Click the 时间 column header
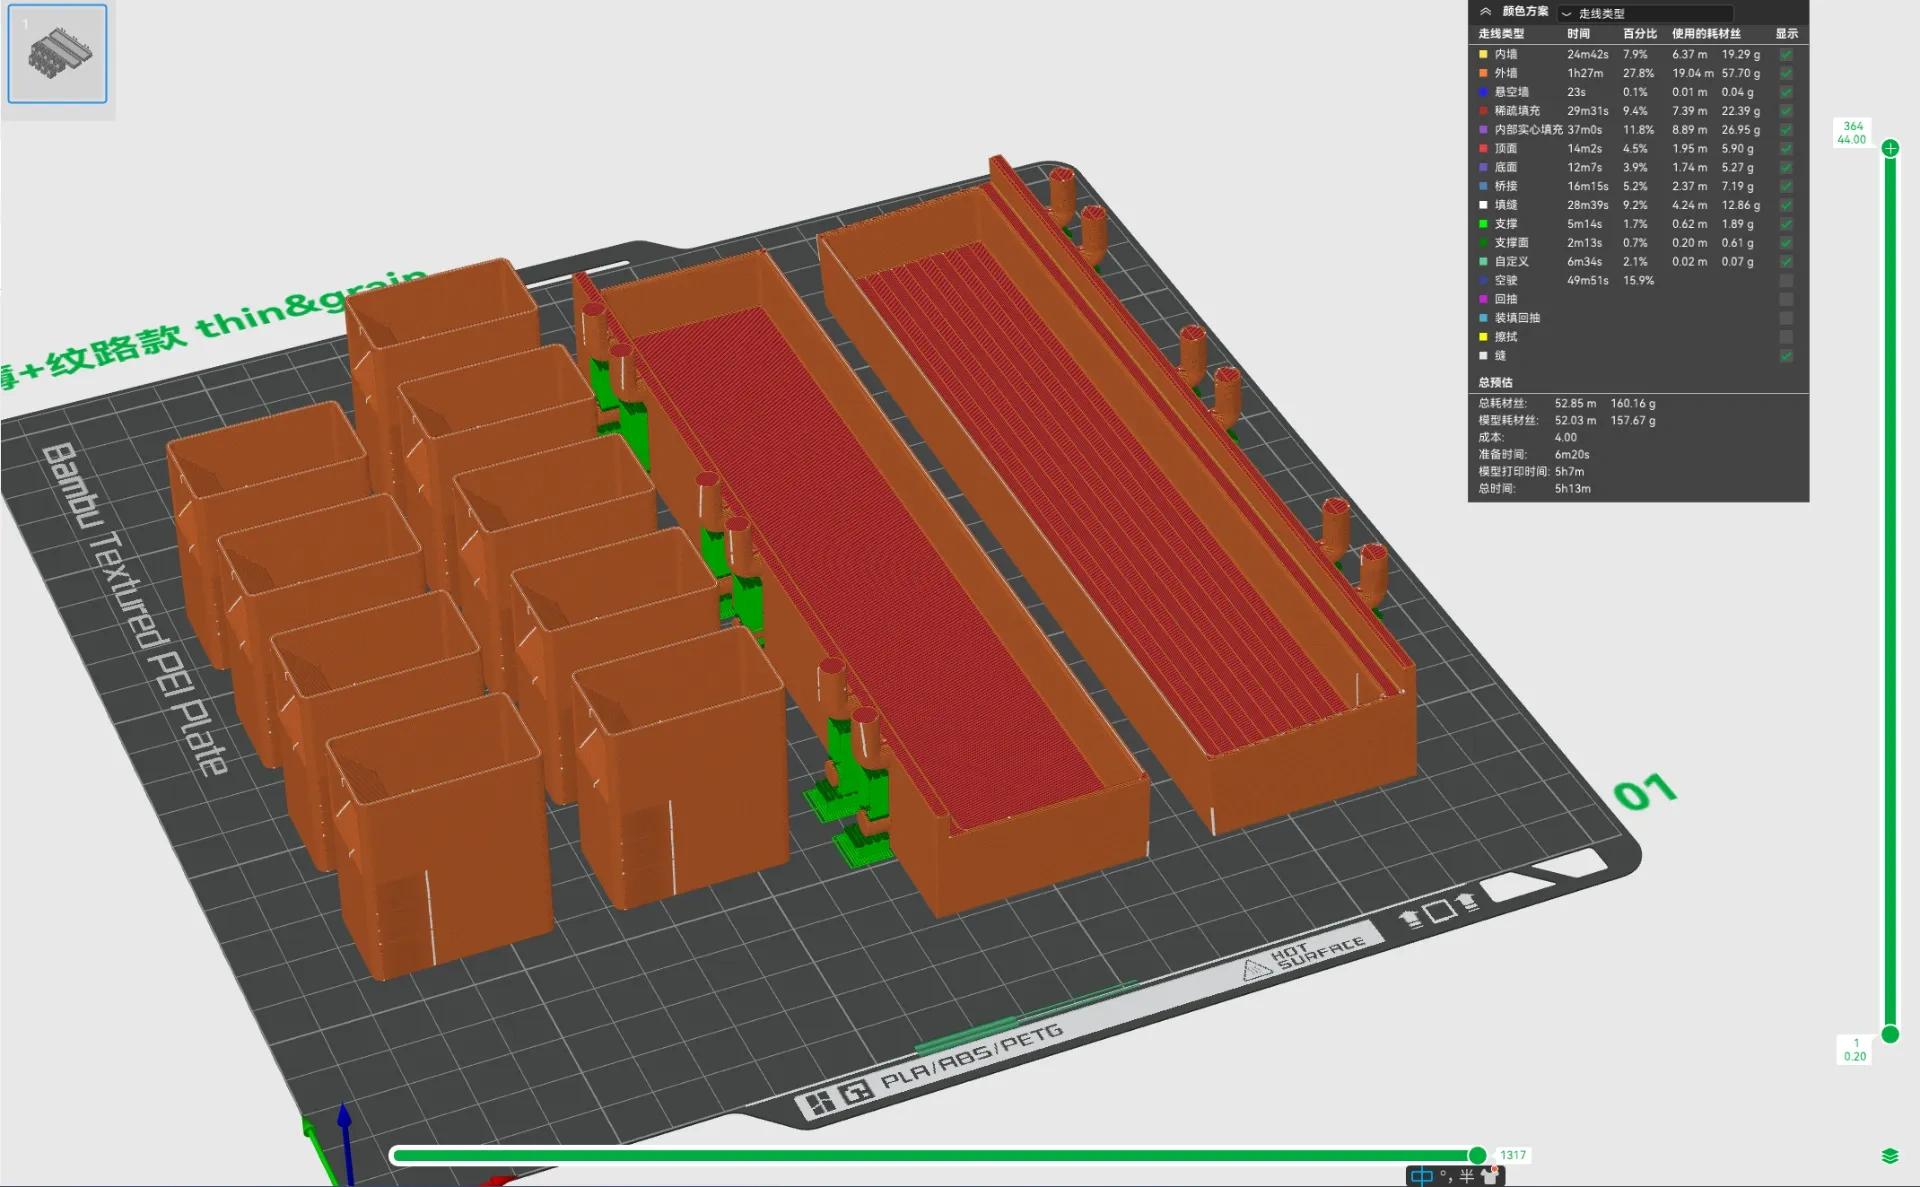This screenshot has height=1187, width=1920. [1578, 34]
